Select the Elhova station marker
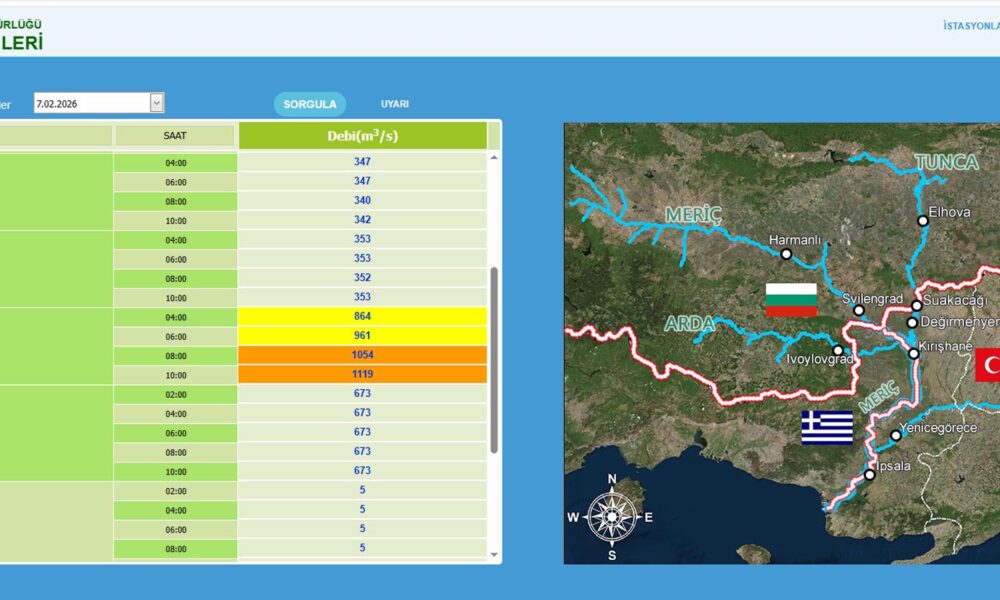The image size is (1000, 600). click(922, 221)
